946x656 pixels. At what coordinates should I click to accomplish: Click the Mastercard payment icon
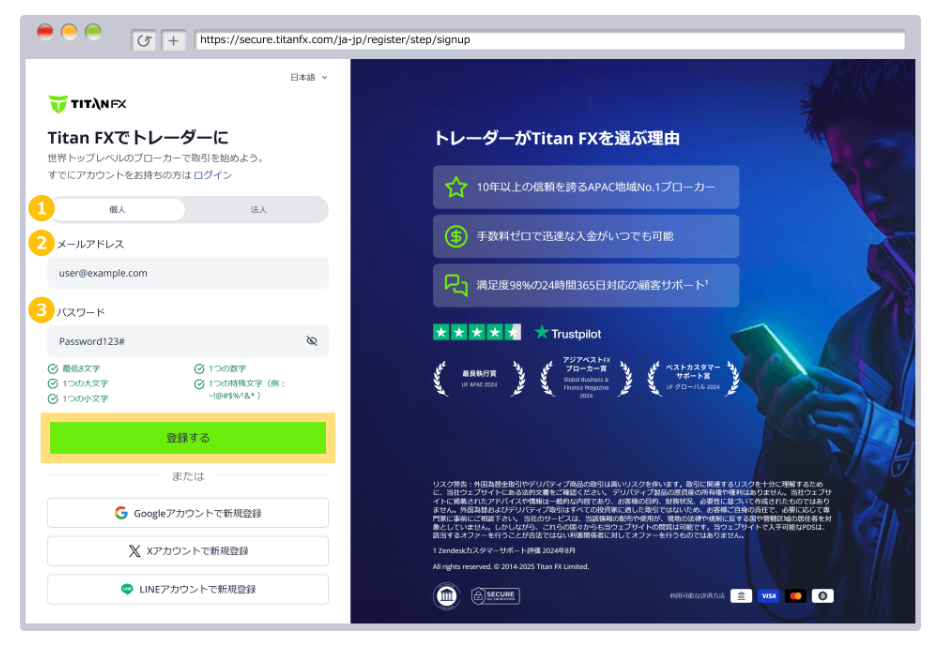pyautogui.click(x=796, y=596)
